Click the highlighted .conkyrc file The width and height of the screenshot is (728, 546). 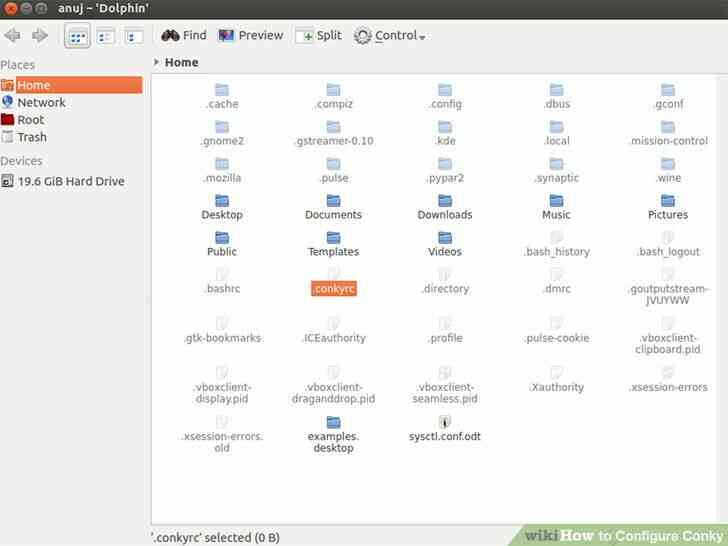334,288
